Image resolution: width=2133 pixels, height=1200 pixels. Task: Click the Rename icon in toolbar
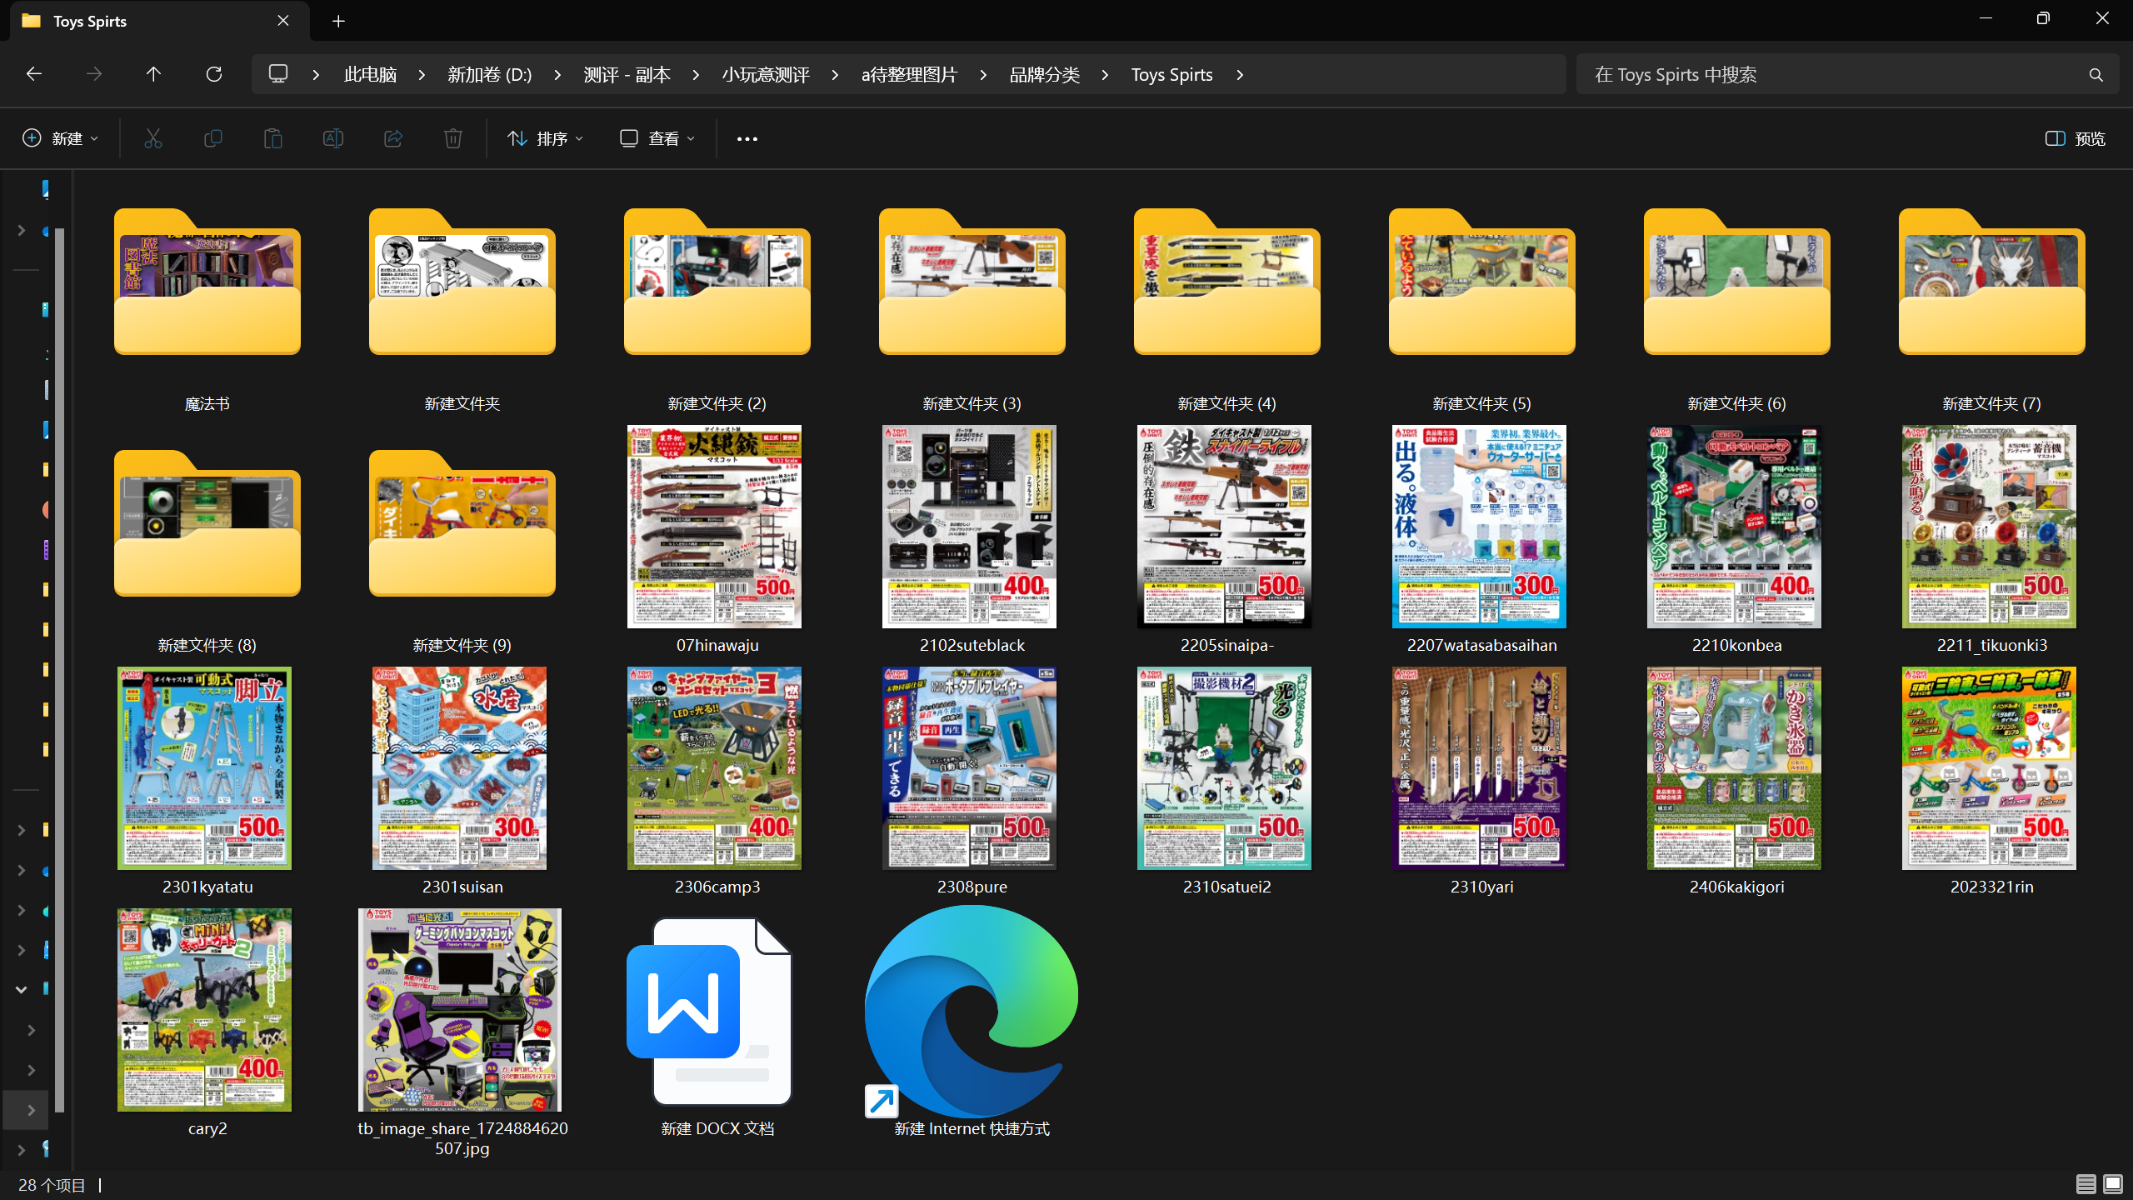tap(333, 138)
